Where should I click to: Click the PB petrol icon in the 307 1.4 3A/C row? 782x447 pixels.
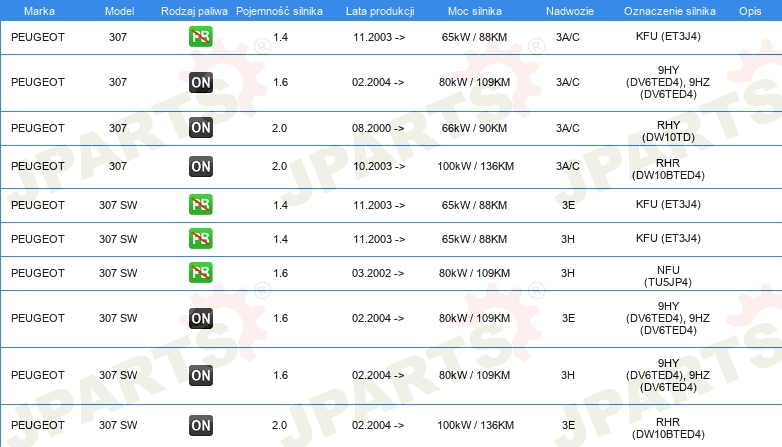(200, 37)
